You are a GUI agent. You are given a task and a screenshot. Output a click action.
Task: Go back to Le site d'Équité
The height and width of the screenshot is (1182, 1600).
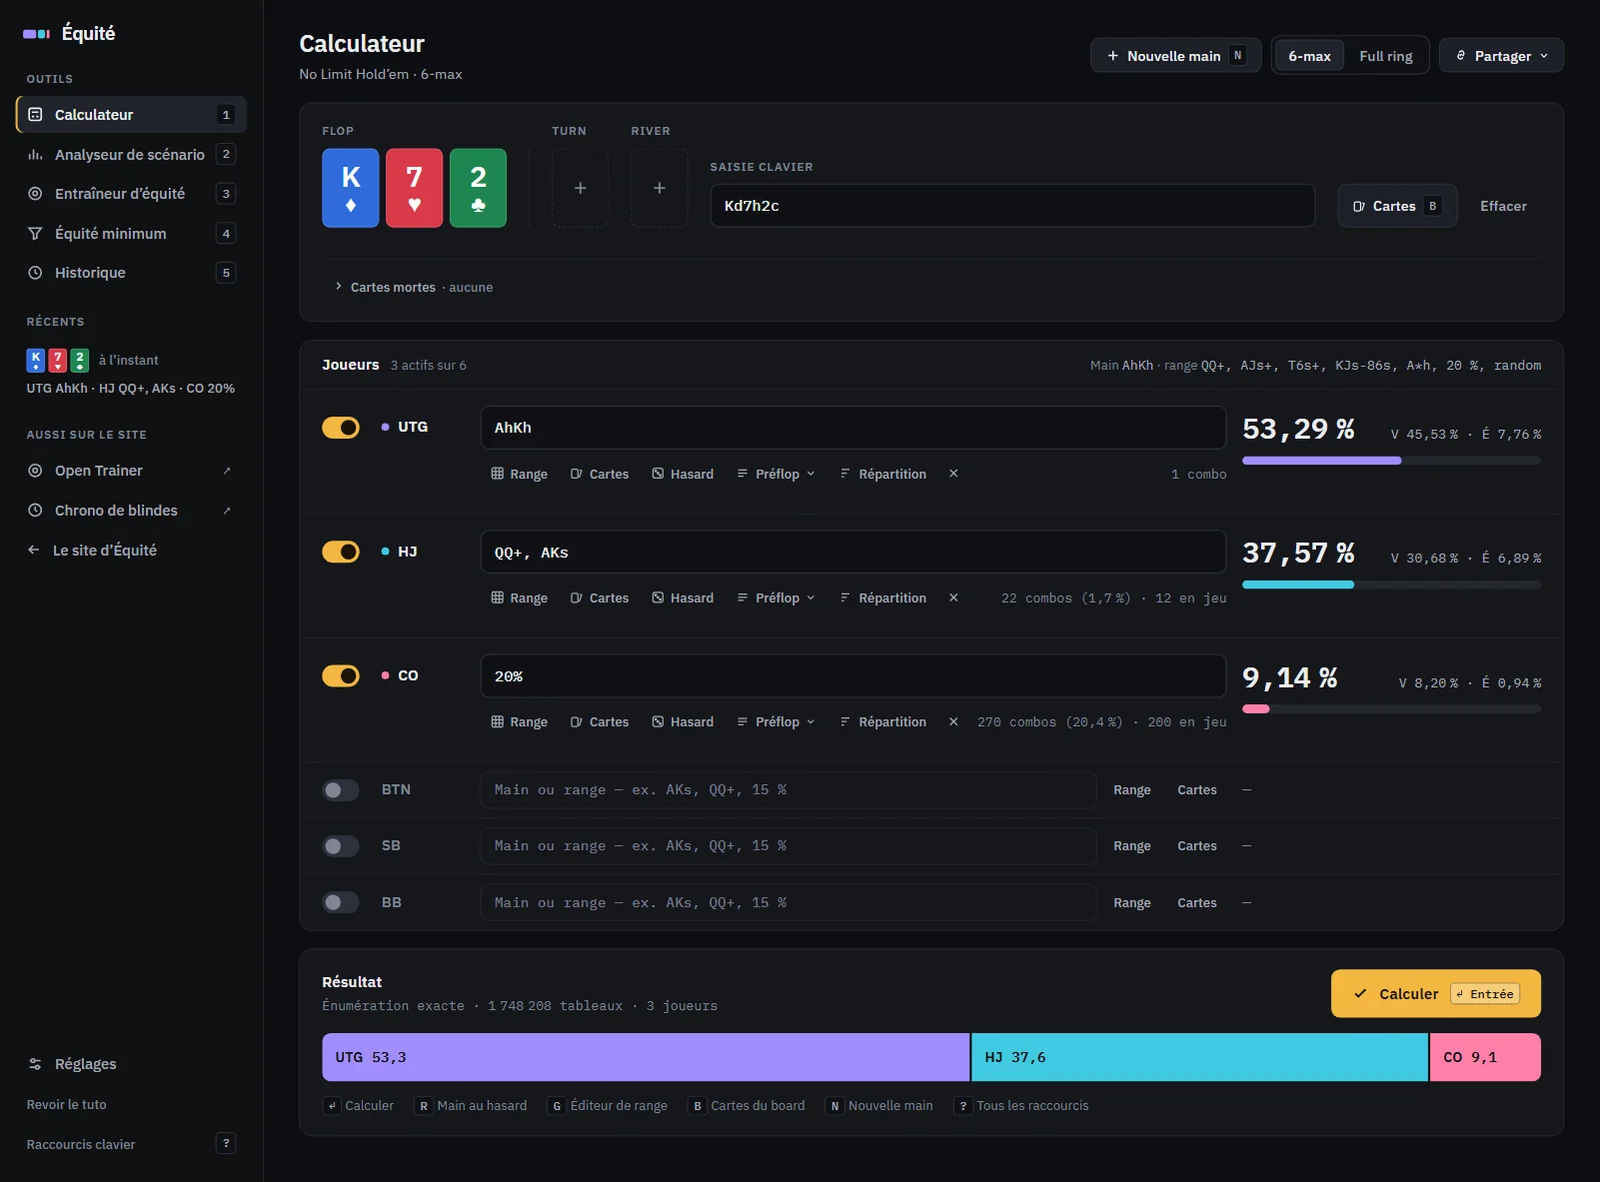click(x=131, y=550)
